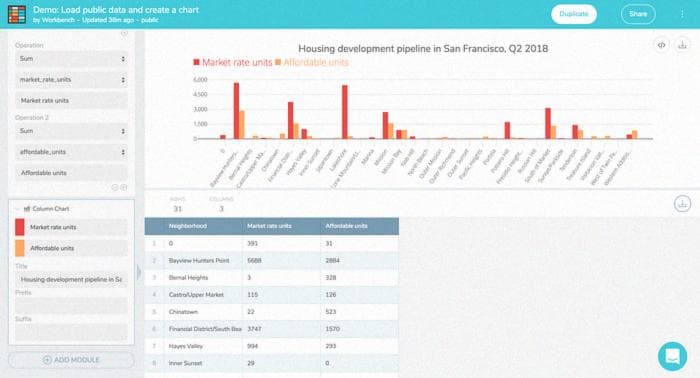This screenshot has height=378, width=700.
Task: Click the Duplicate button
Action: coord(574,14)
